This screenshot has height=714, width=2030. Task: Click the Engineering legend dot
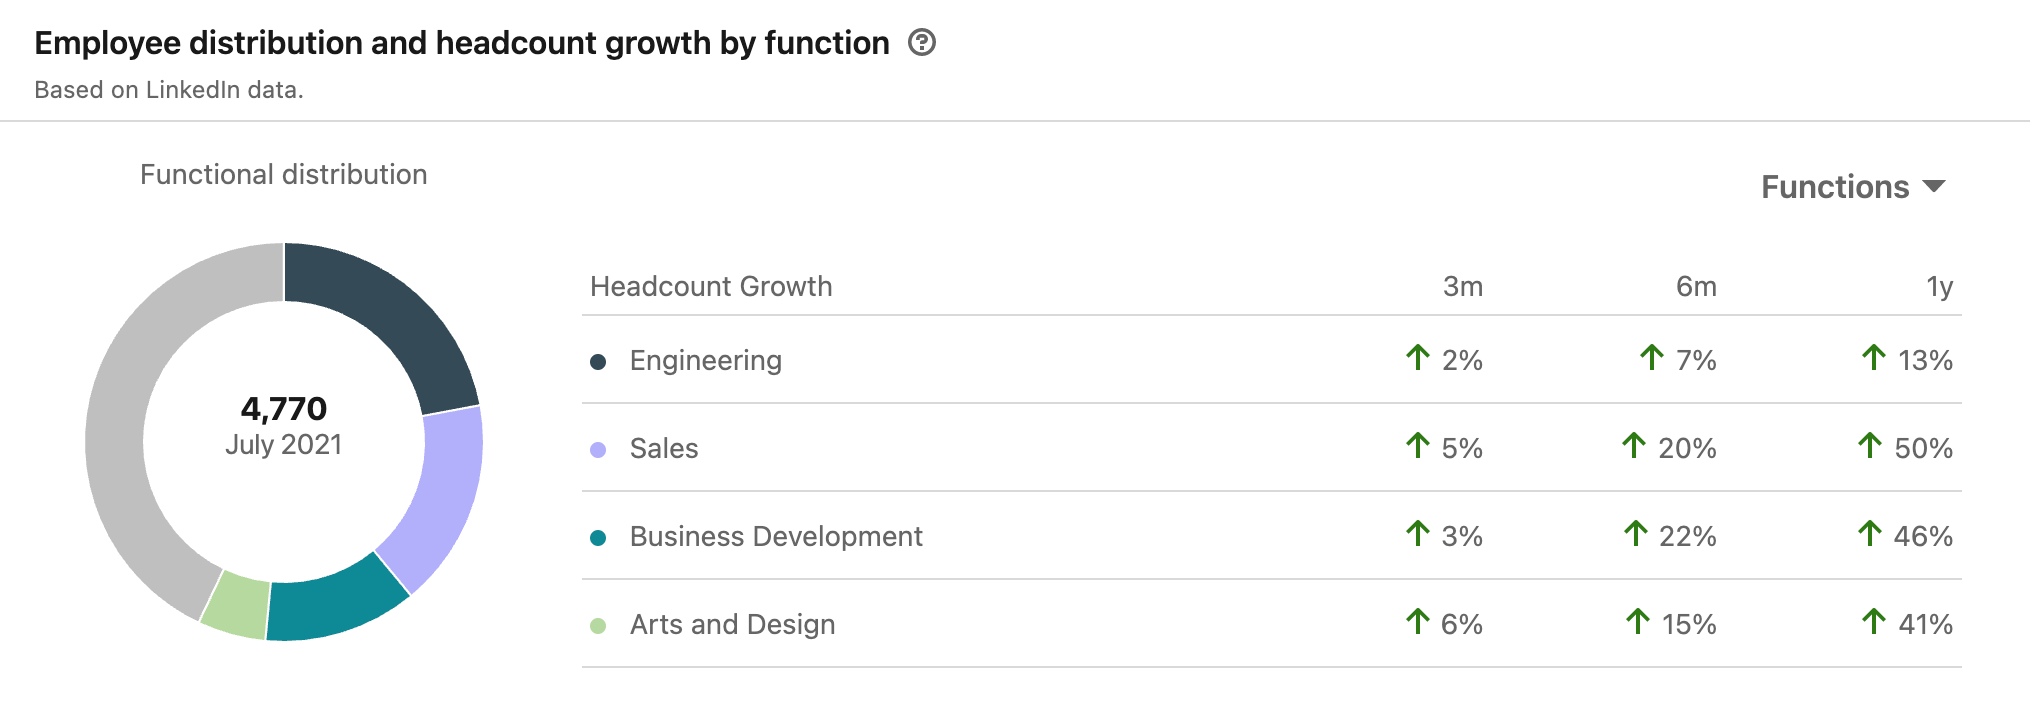598,362
